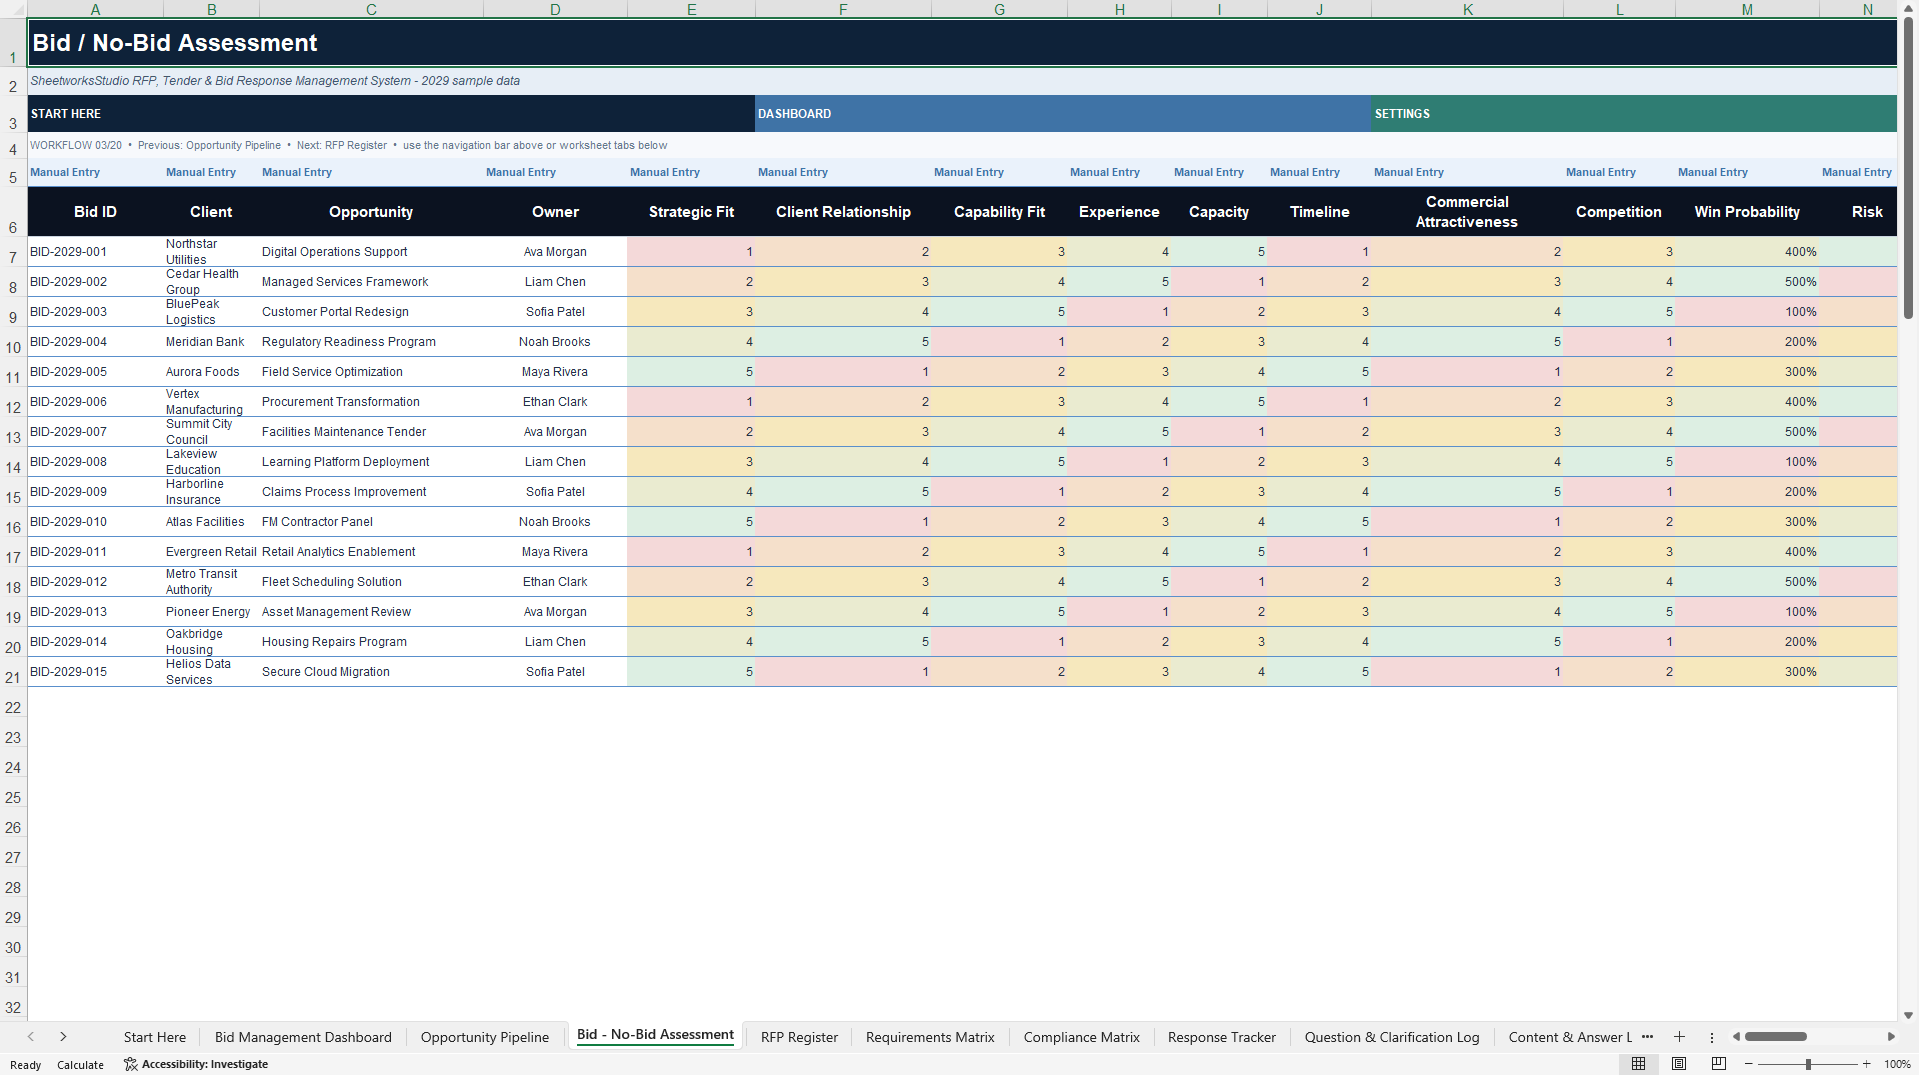Zoom out with minus button
1919x1075 pixels.
[1749, 1064]
